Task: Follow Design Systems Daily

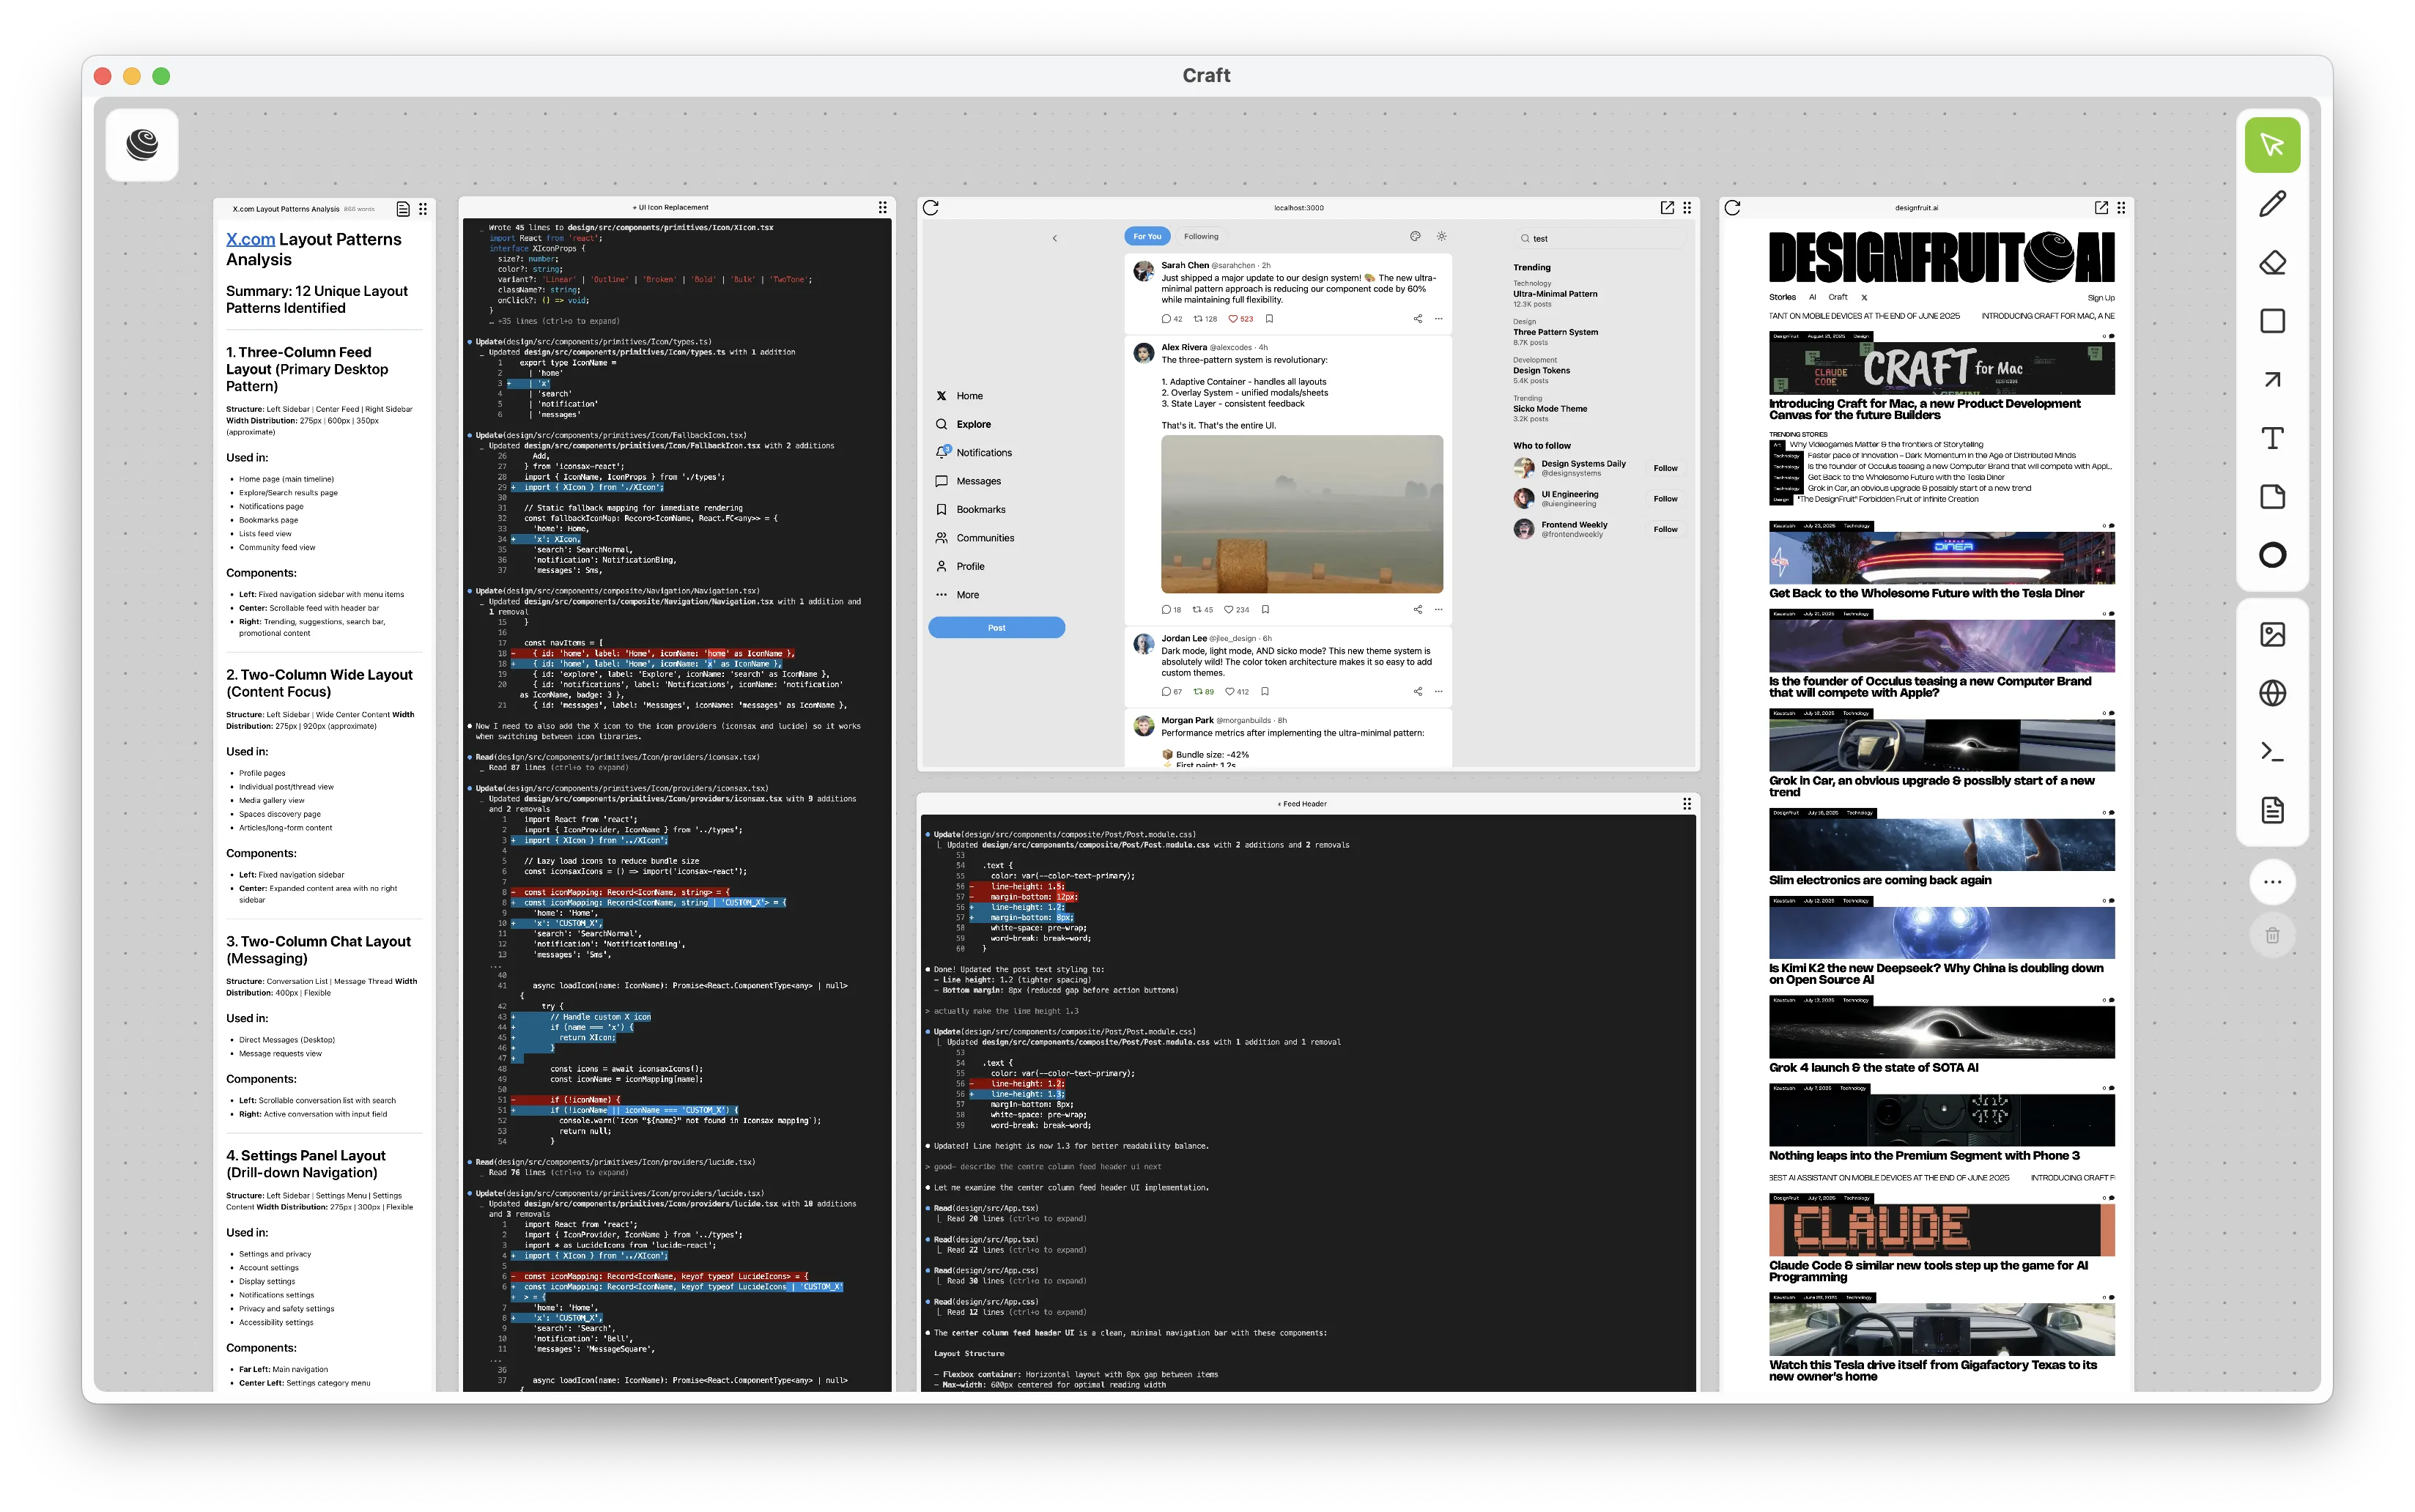Action: 1665,468
